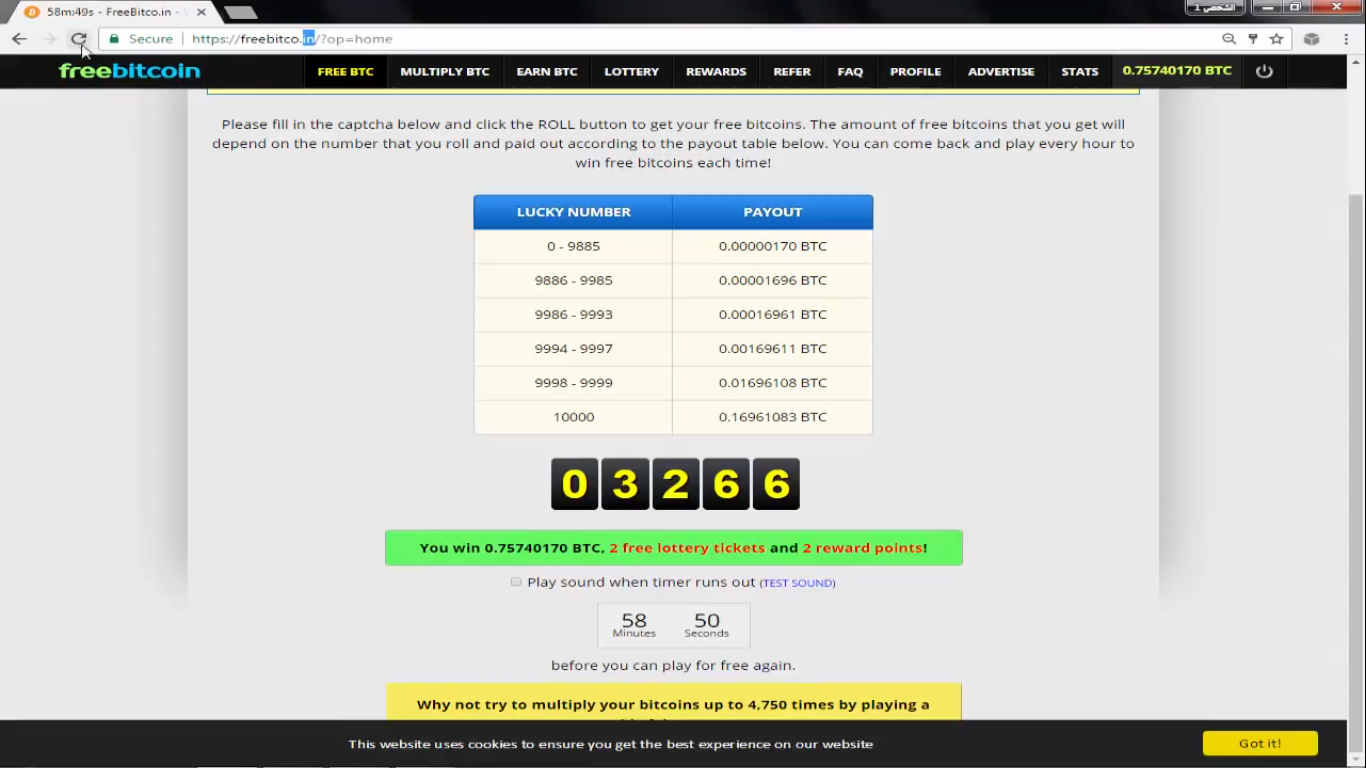The width and height of the screenshot is (1366, 768).
Task: Click the browser extension cube icon
Action: click(x=1311, y=39)
